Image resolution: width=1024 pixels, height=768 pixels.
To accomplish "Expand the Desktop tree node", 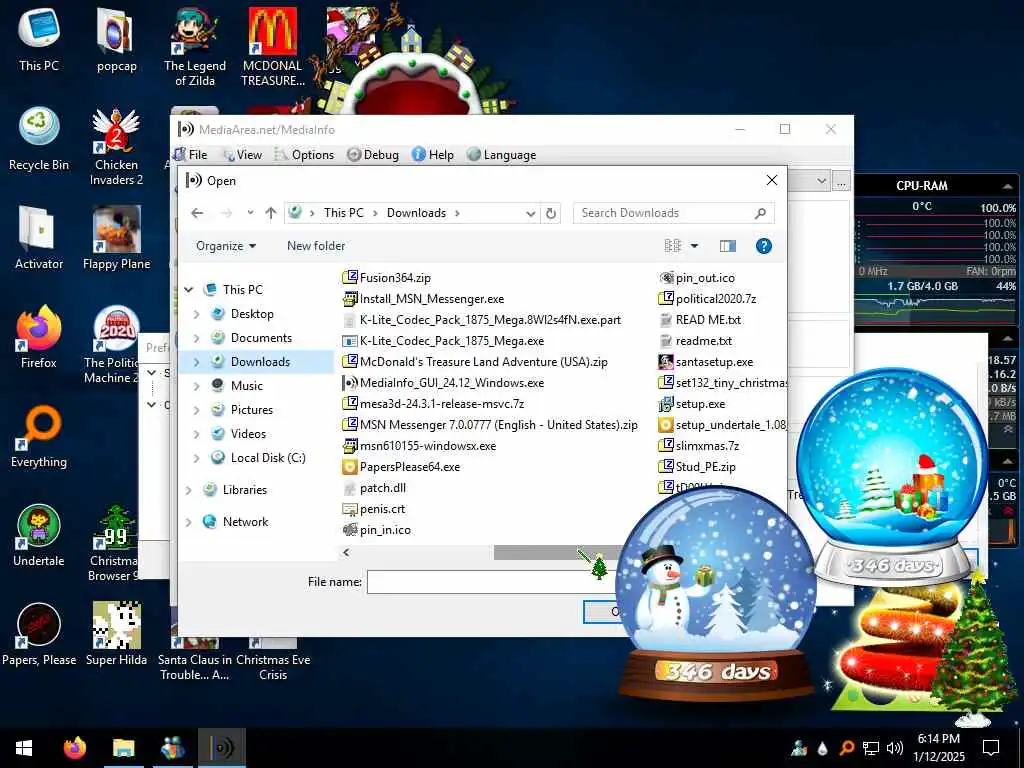I will point(197,314).
